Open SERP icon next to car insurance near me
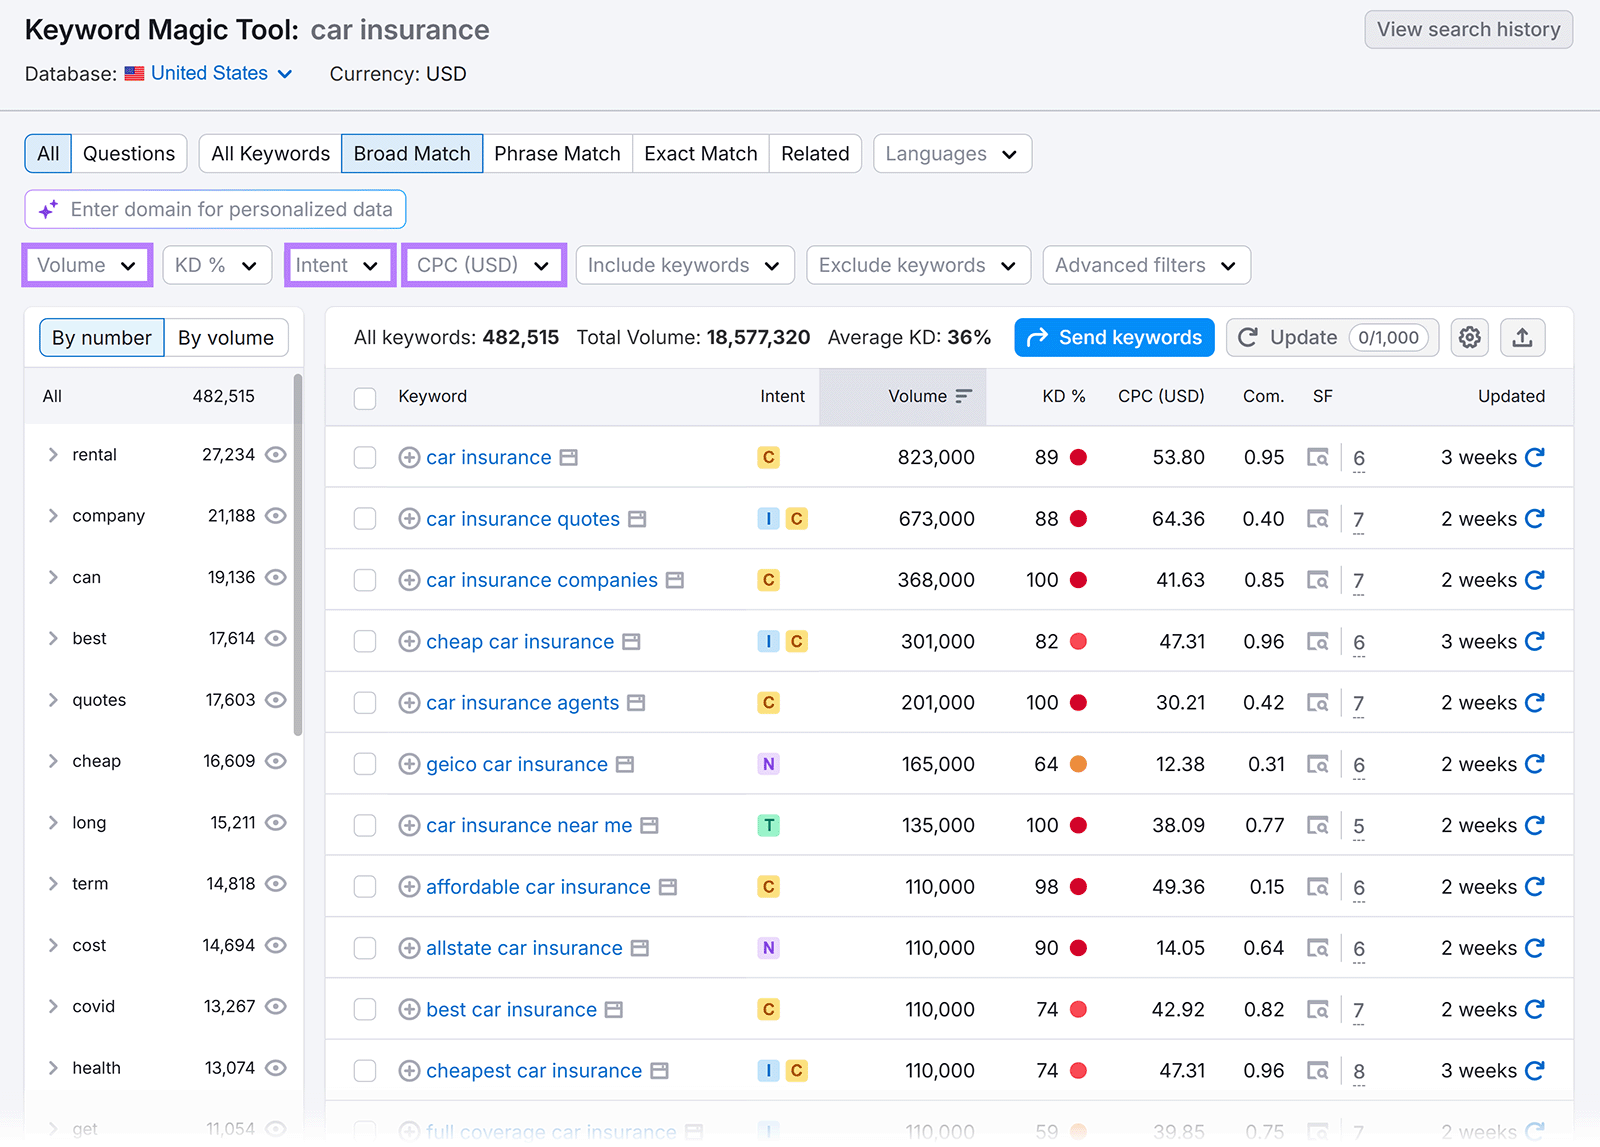The image size is (1600, 1147). pyautogui.click(x=650, y=826)
